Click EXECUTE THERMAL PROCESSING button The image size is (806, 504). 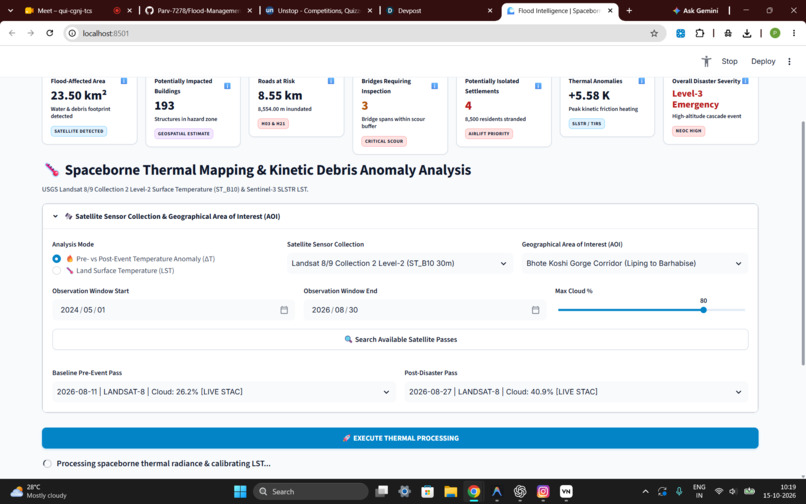pyautogui.click(x=400, y=438)
